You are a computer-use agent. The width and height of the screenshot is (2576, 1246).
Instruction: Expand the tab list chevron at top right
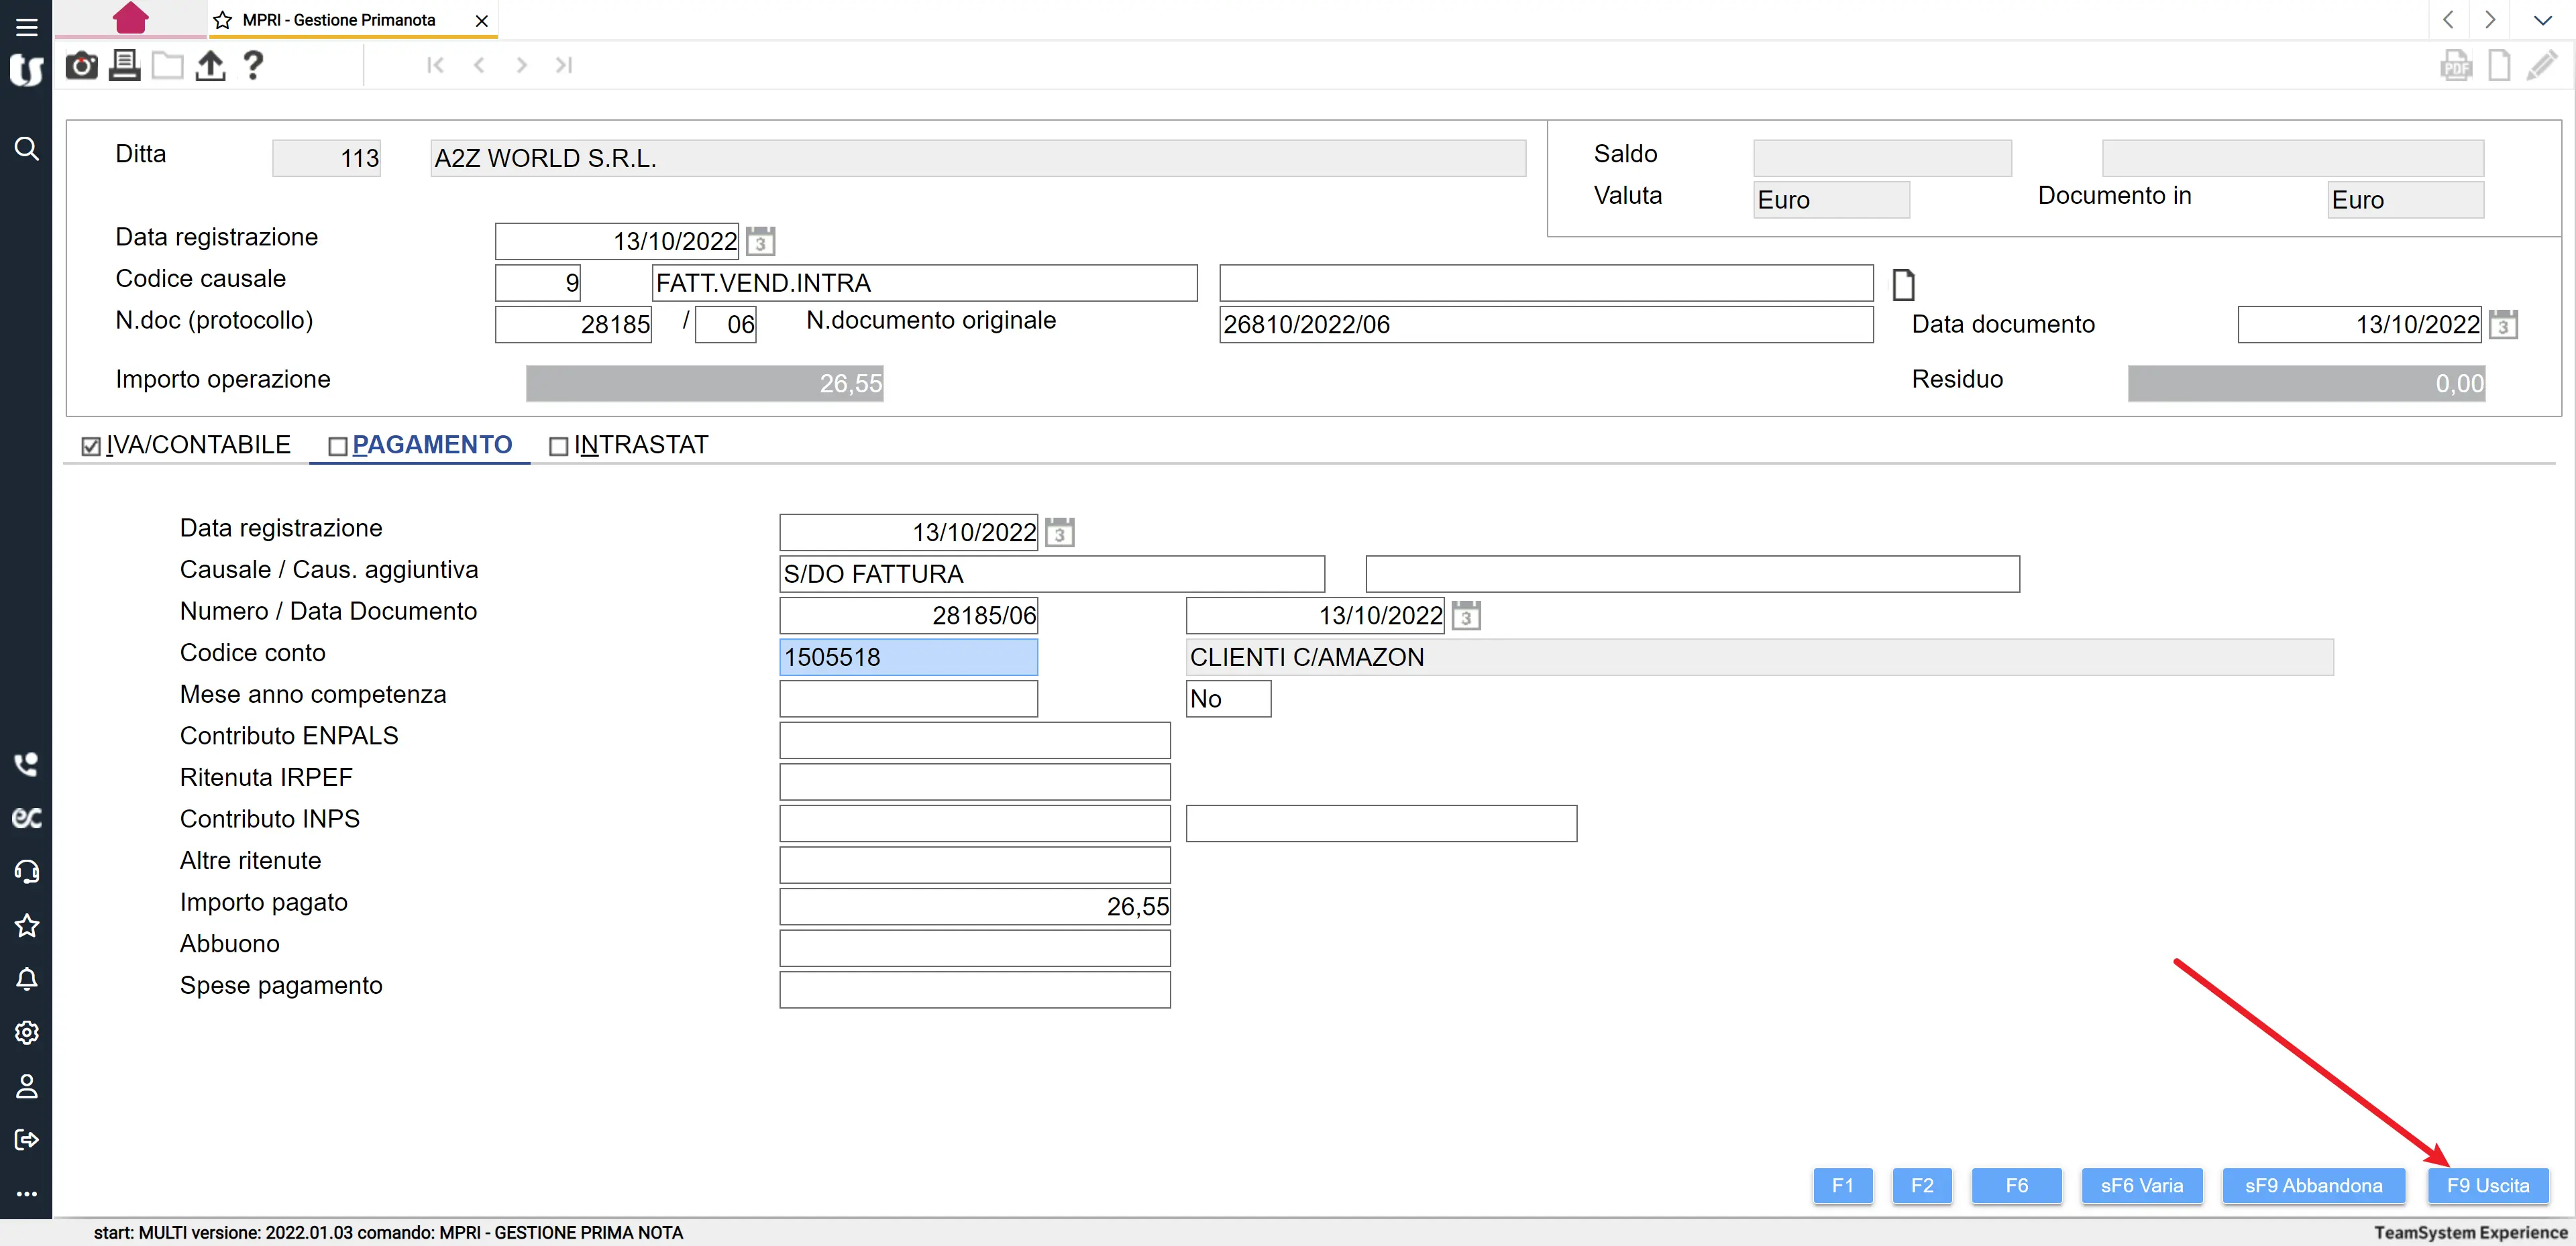tap(2542, 20)
